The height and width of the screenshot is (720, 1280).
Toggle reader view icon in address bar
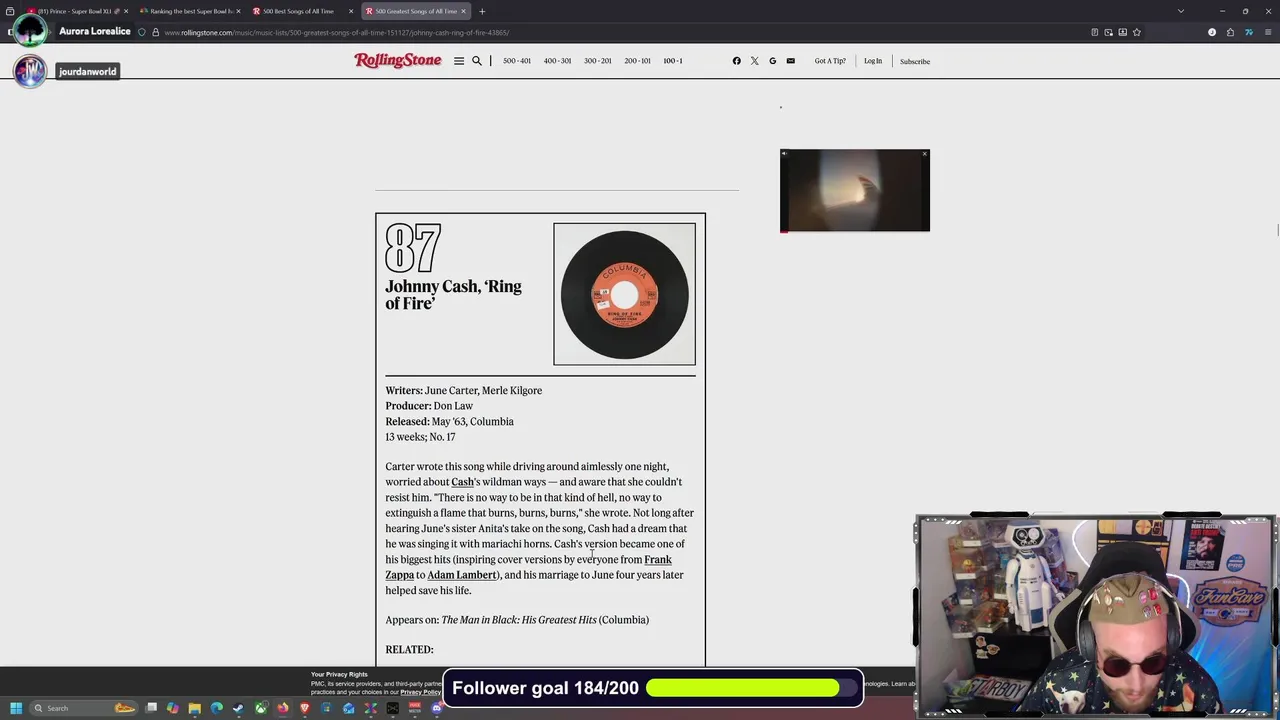(x=1094, y=32)
